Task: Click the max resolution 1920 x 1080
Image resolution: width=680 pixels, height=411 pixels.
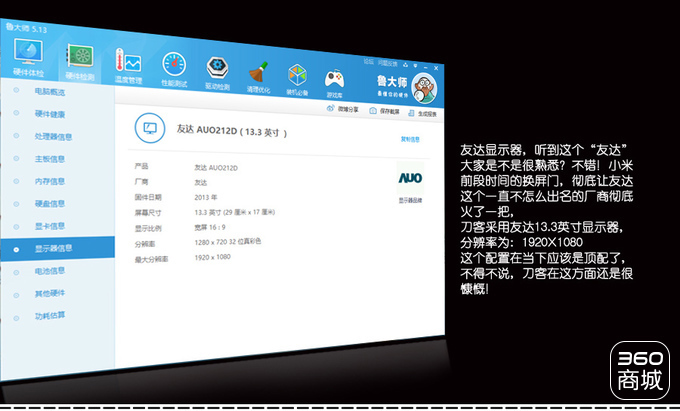Action: (212, 257)
